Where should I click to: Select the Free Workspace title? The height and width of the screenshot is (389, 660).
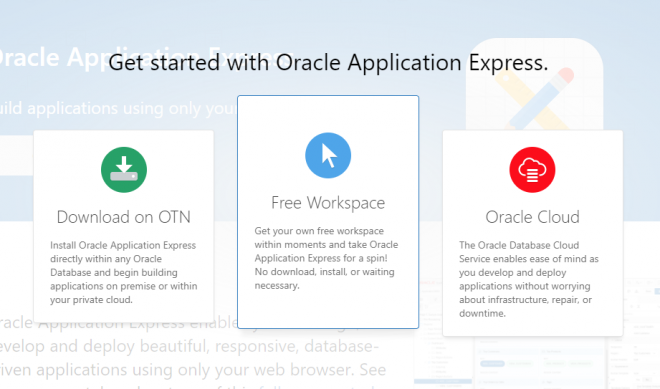[328, 203]
